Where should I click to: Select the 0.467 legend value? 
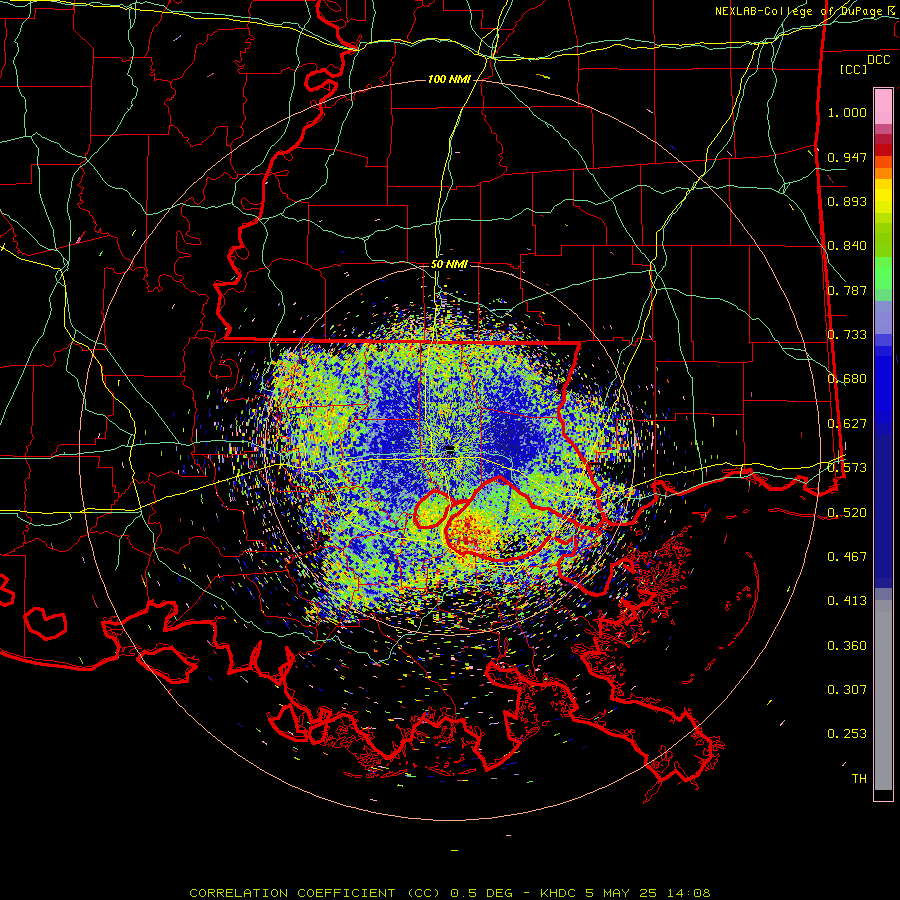click(847, 557)
